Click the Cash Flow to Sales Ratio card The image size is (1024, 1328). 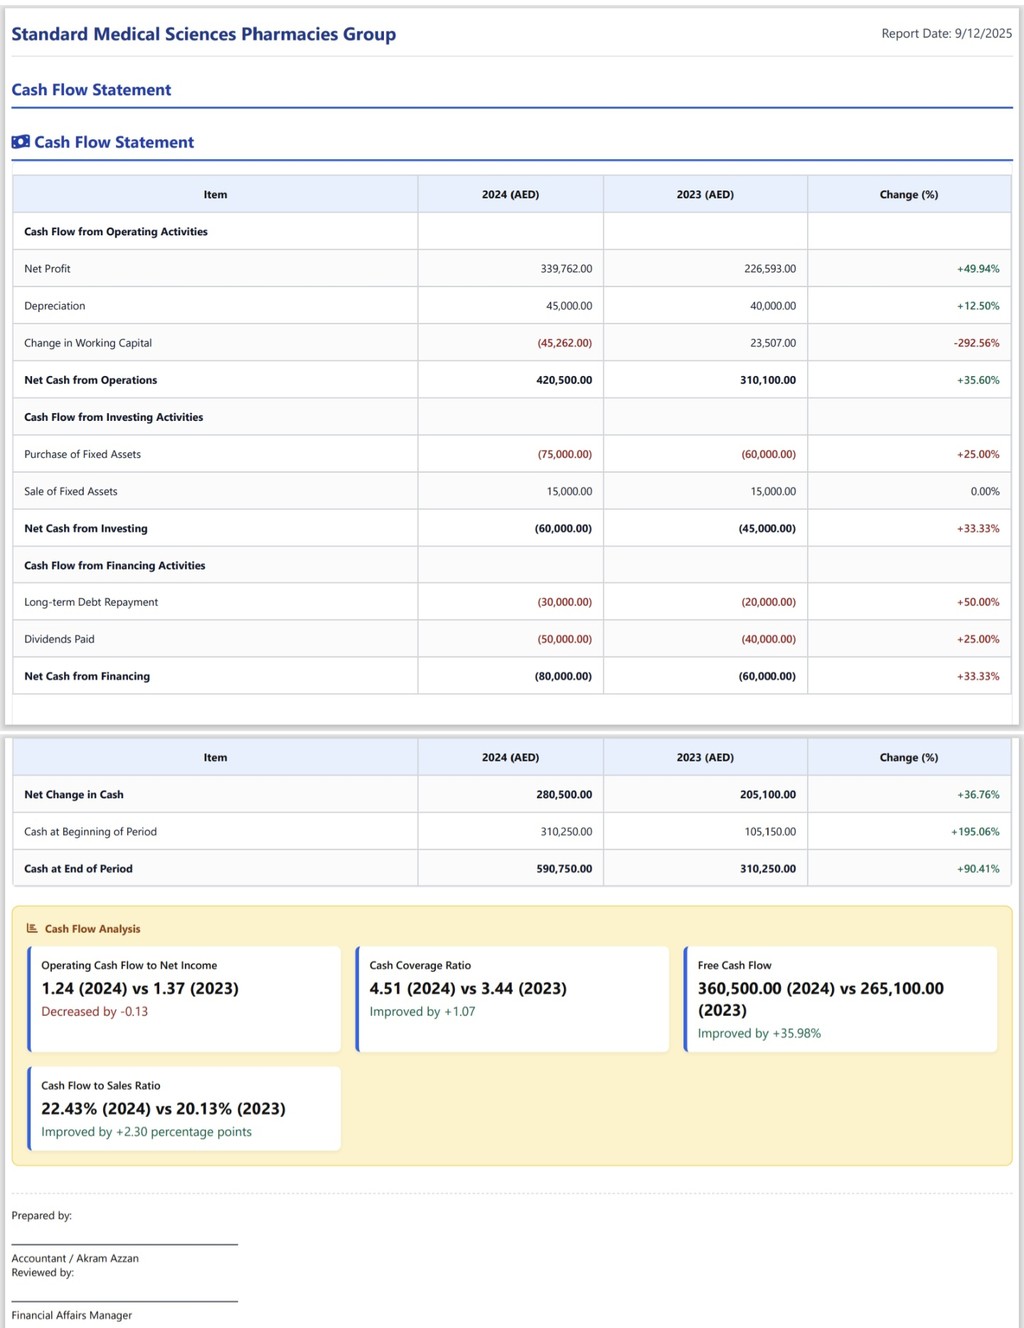185,1109
